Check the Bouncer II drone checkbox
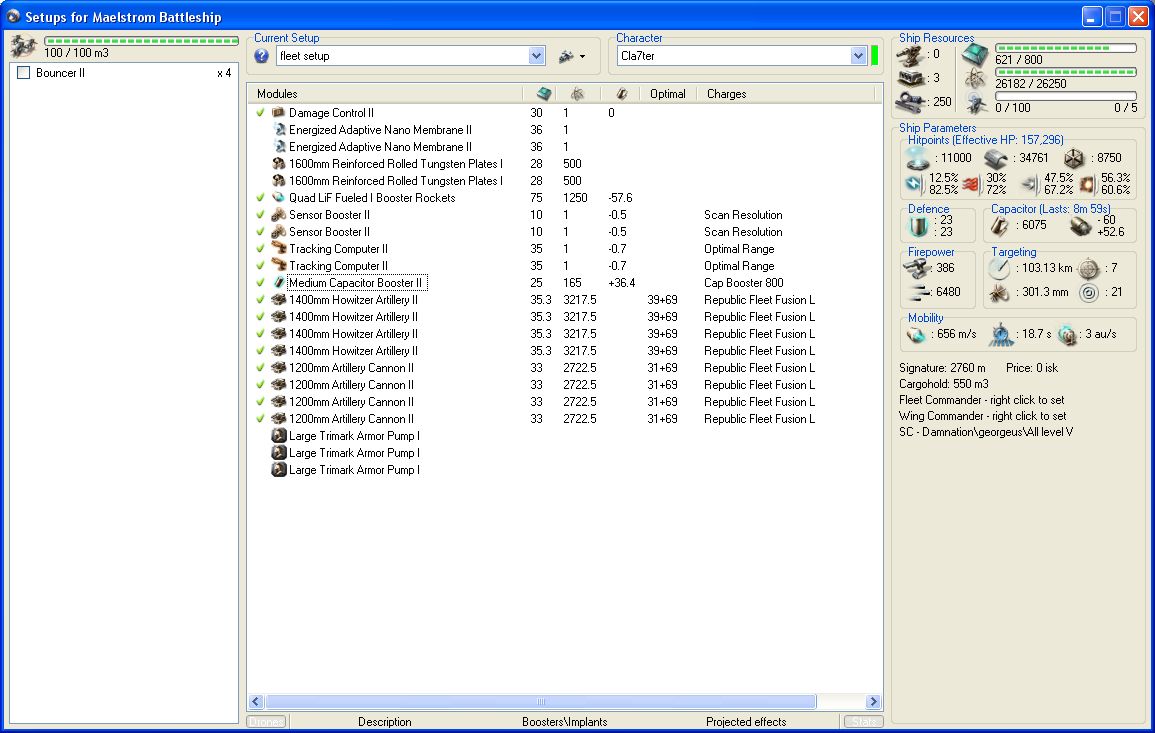 coord(24,73)
